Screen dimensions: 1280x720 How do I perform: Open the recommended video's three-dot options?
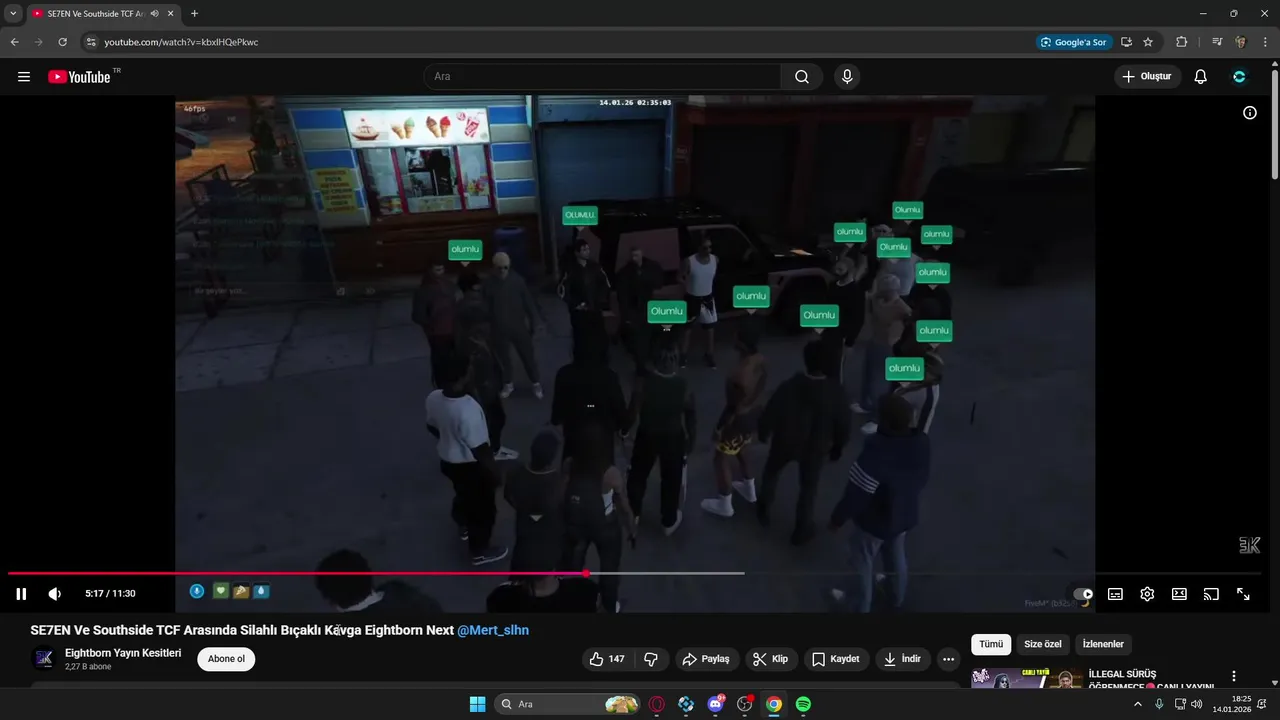[1234, 676]
